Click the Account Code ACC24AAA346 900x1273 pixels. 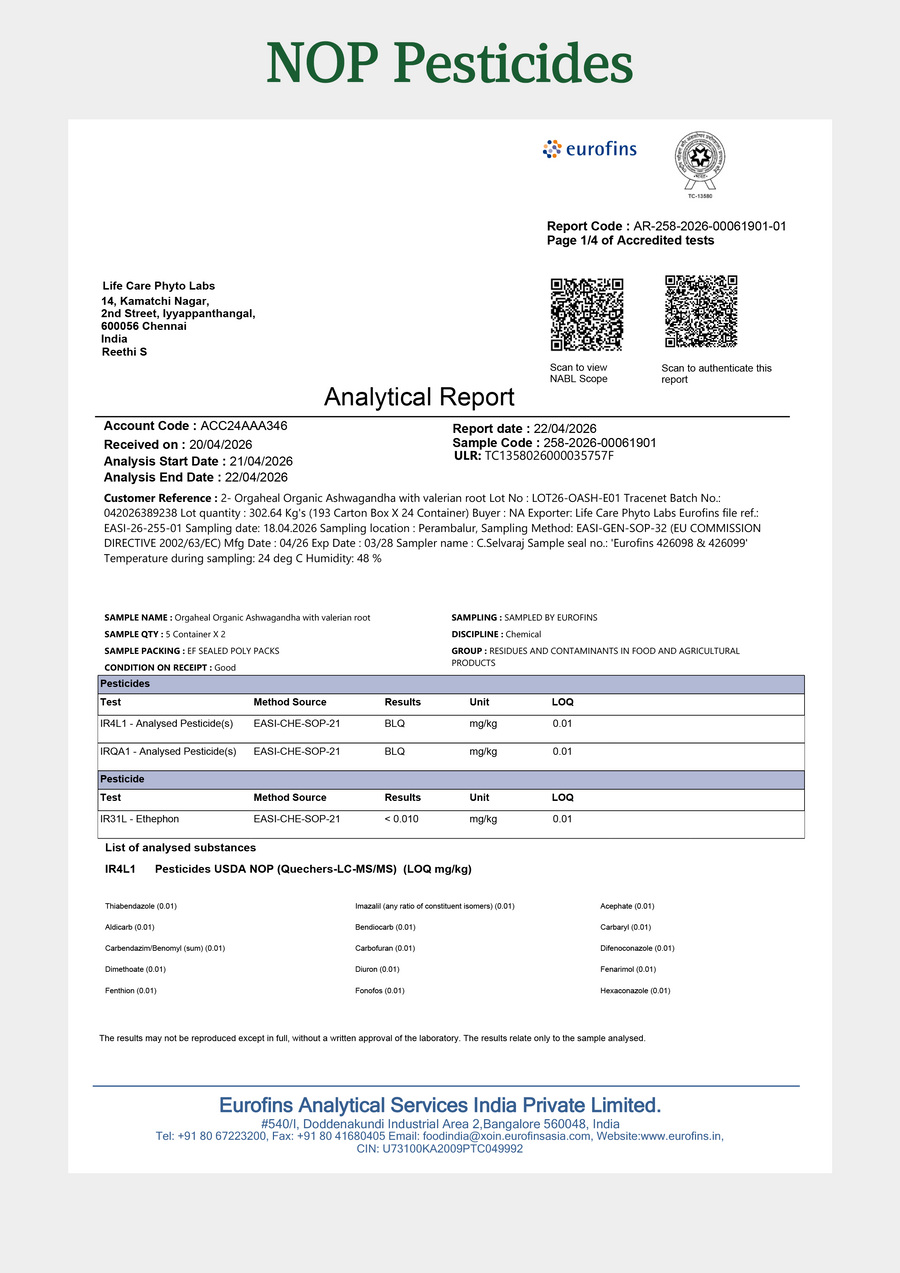tap(196, 426)
